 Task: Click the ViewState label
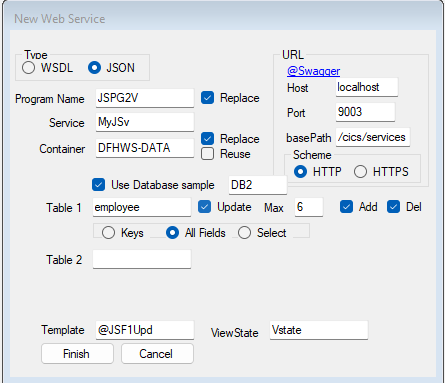tap(234, 333)
